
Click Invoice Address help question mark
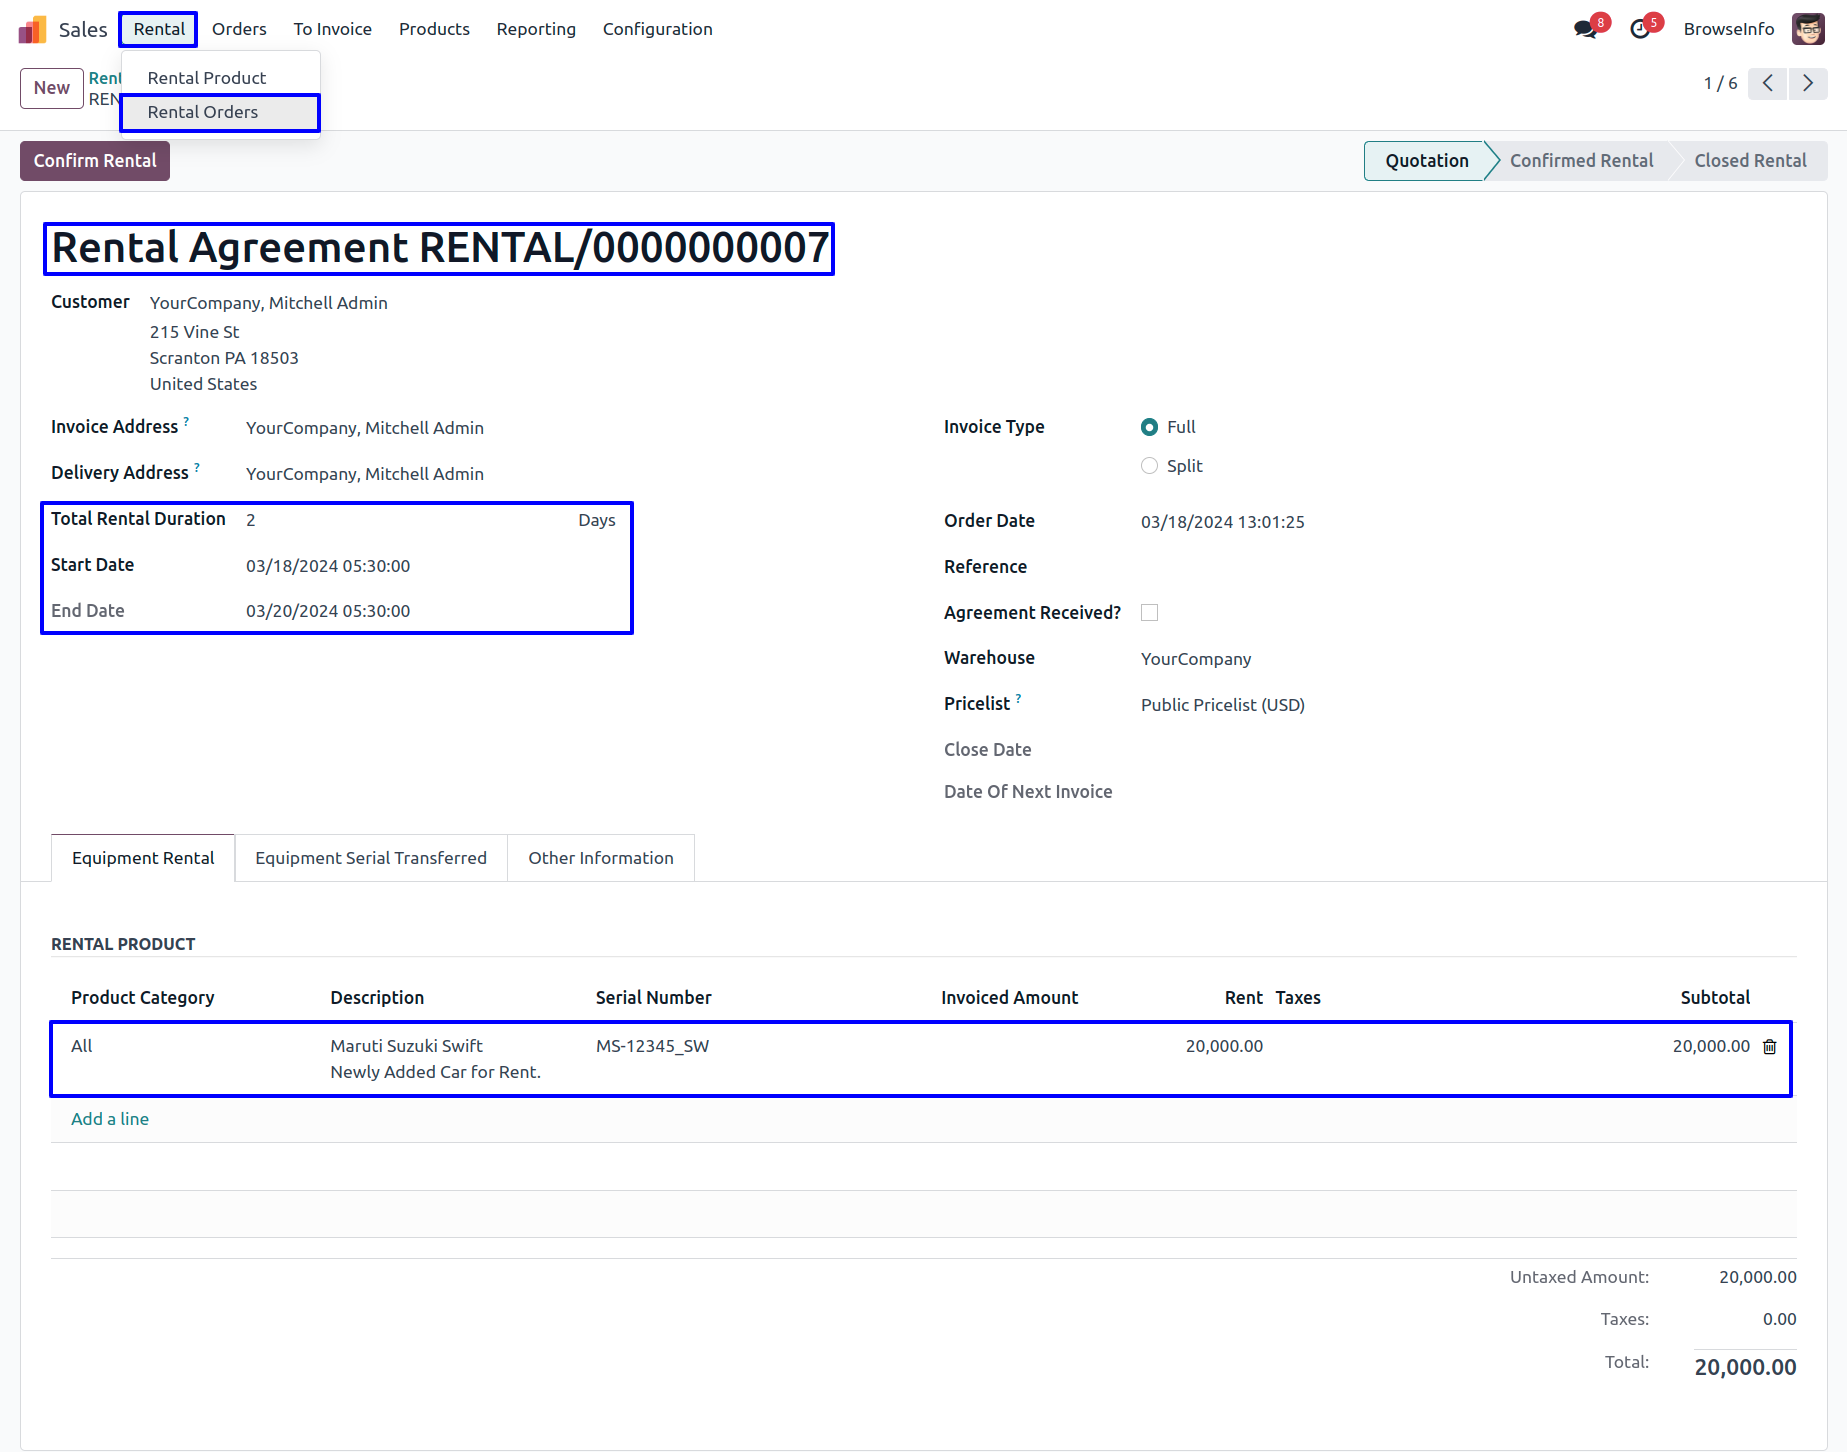point(186,422)
